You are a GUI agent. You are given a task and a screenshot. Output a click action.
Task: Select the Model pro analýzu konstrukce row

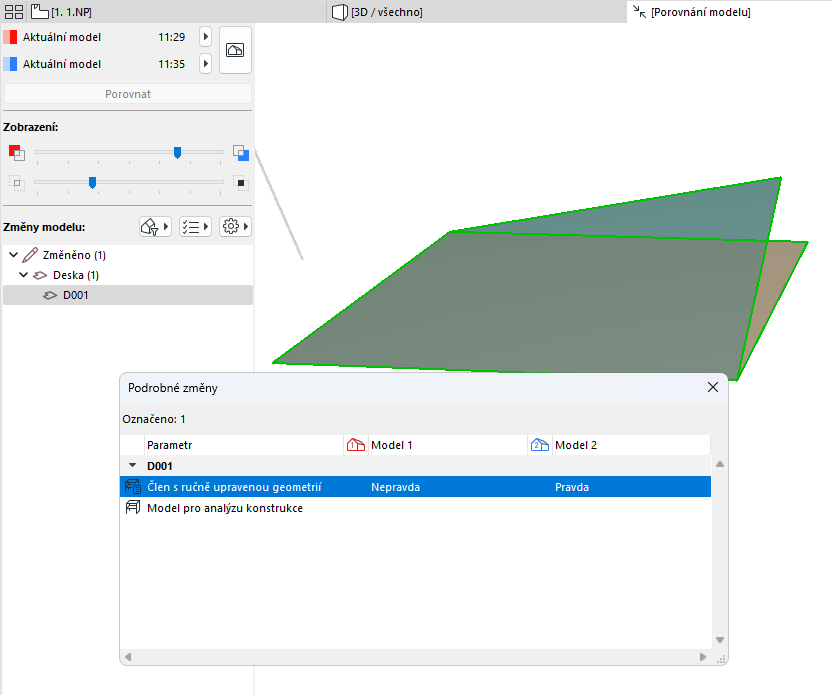pyautogui.click(x=415, y=508)
